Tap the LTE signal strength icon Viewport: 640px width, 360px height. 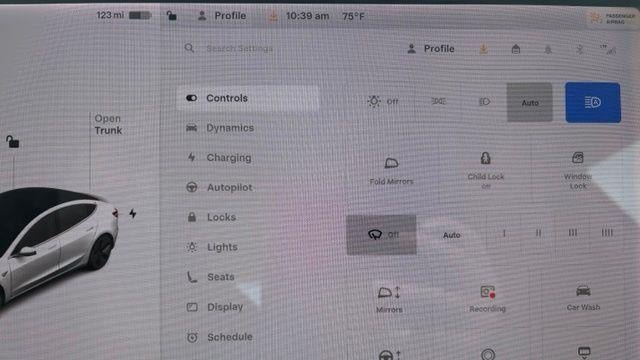(x=608, y=49)
